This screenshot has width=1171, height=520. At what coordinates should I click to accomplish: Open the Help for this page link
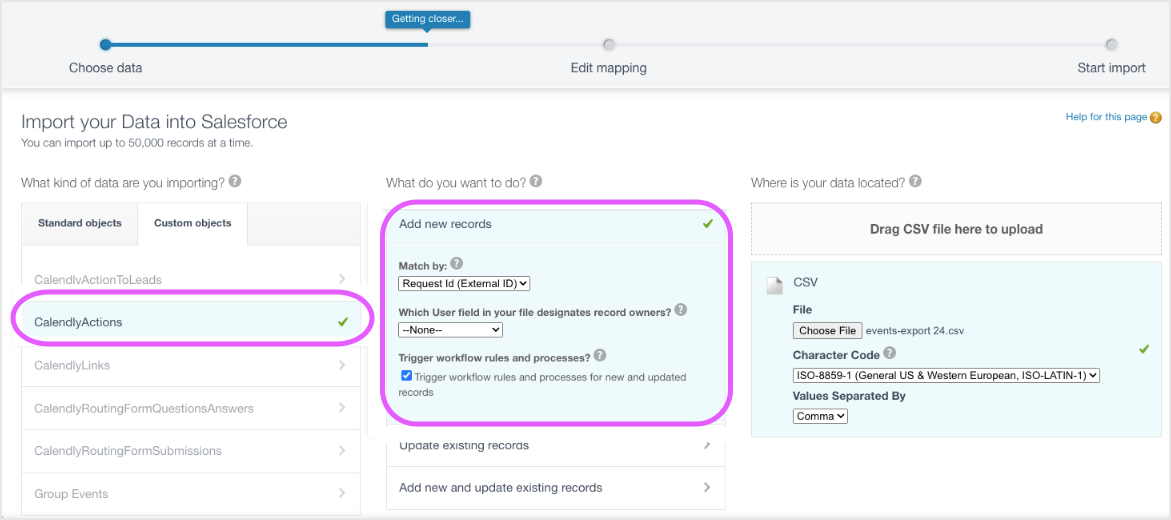[x=1106, y=118]
